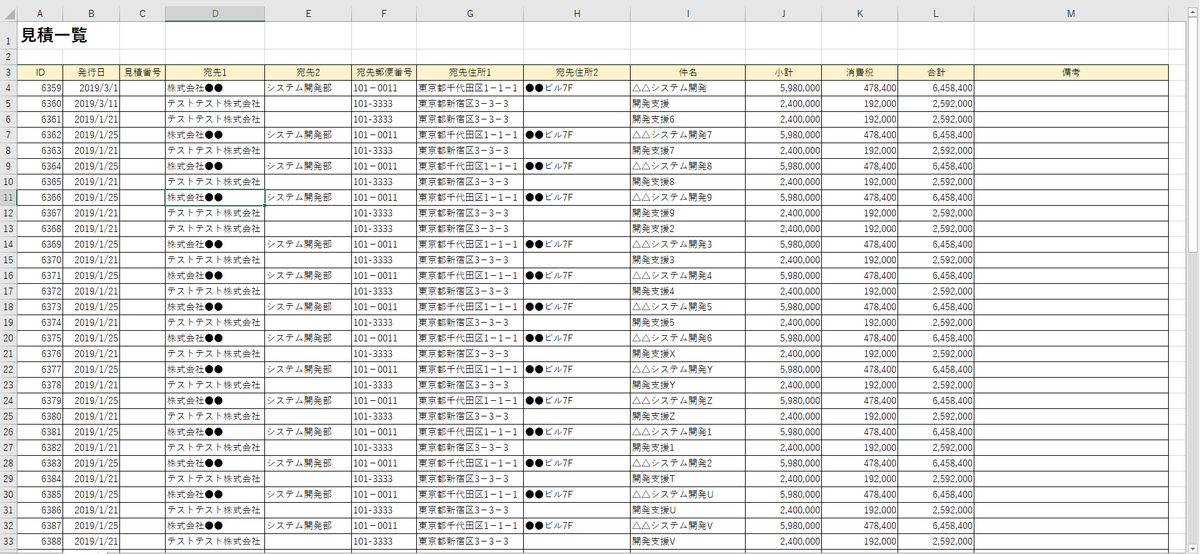Select the cell with ID 6366
This screenshot has width=1200, height=554.
pos(40,197)
